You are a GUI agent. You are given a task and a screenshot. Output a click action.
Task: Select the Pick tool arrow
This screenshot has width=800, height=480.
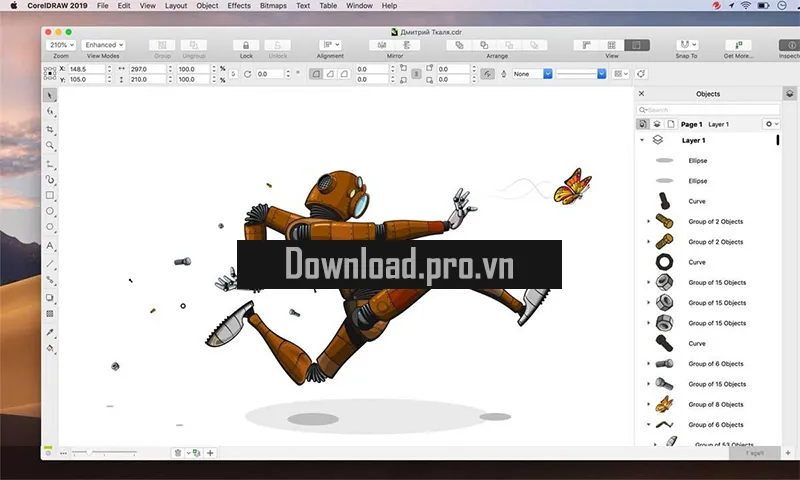tap(49, 95)
